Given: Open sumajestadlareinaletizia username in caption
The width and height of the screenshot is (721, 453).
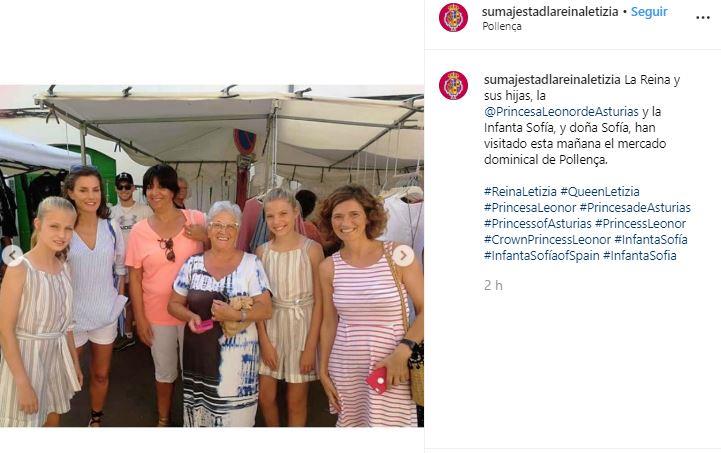Looking at the screenshot, I should point(552,80).
